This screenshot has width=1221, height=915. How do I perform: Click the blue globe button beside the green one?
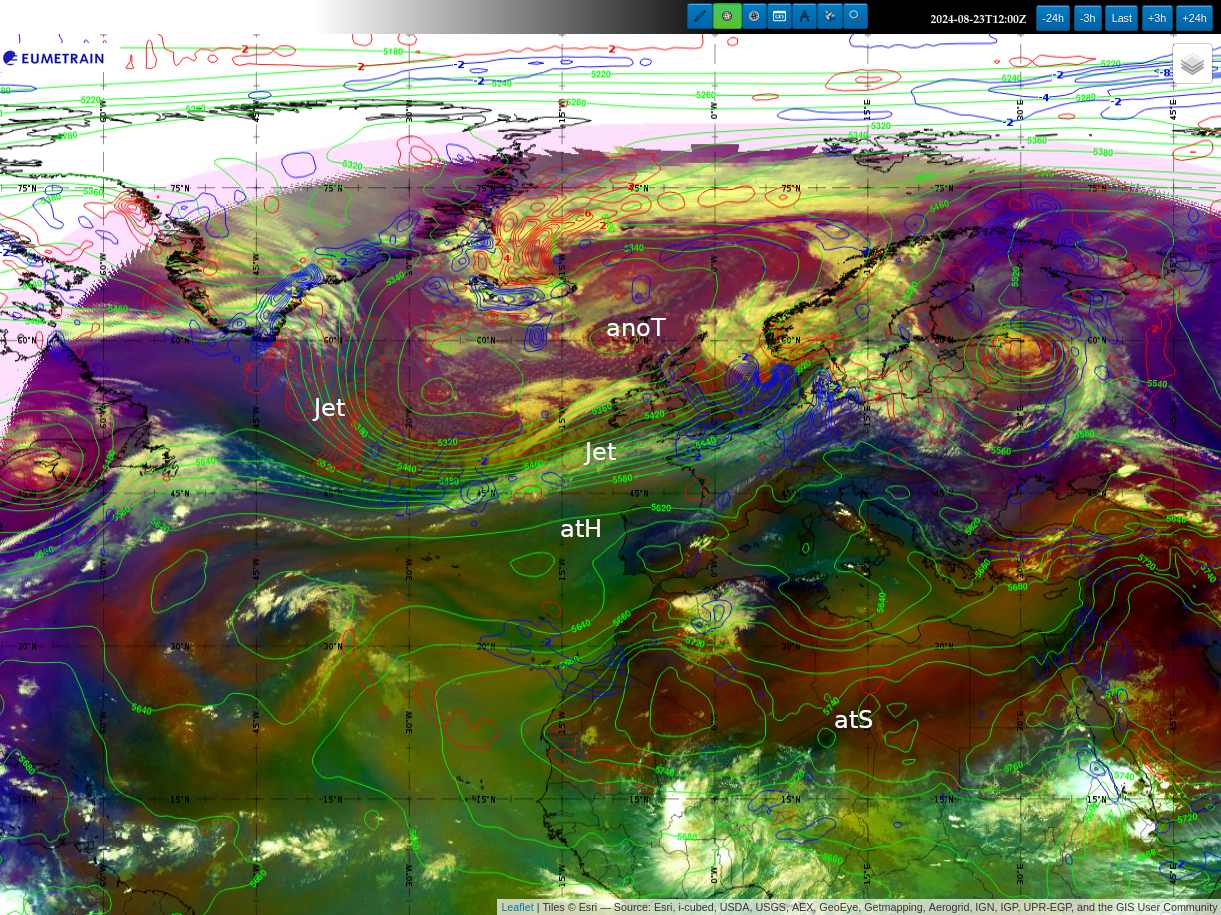[x=754, y=16]
